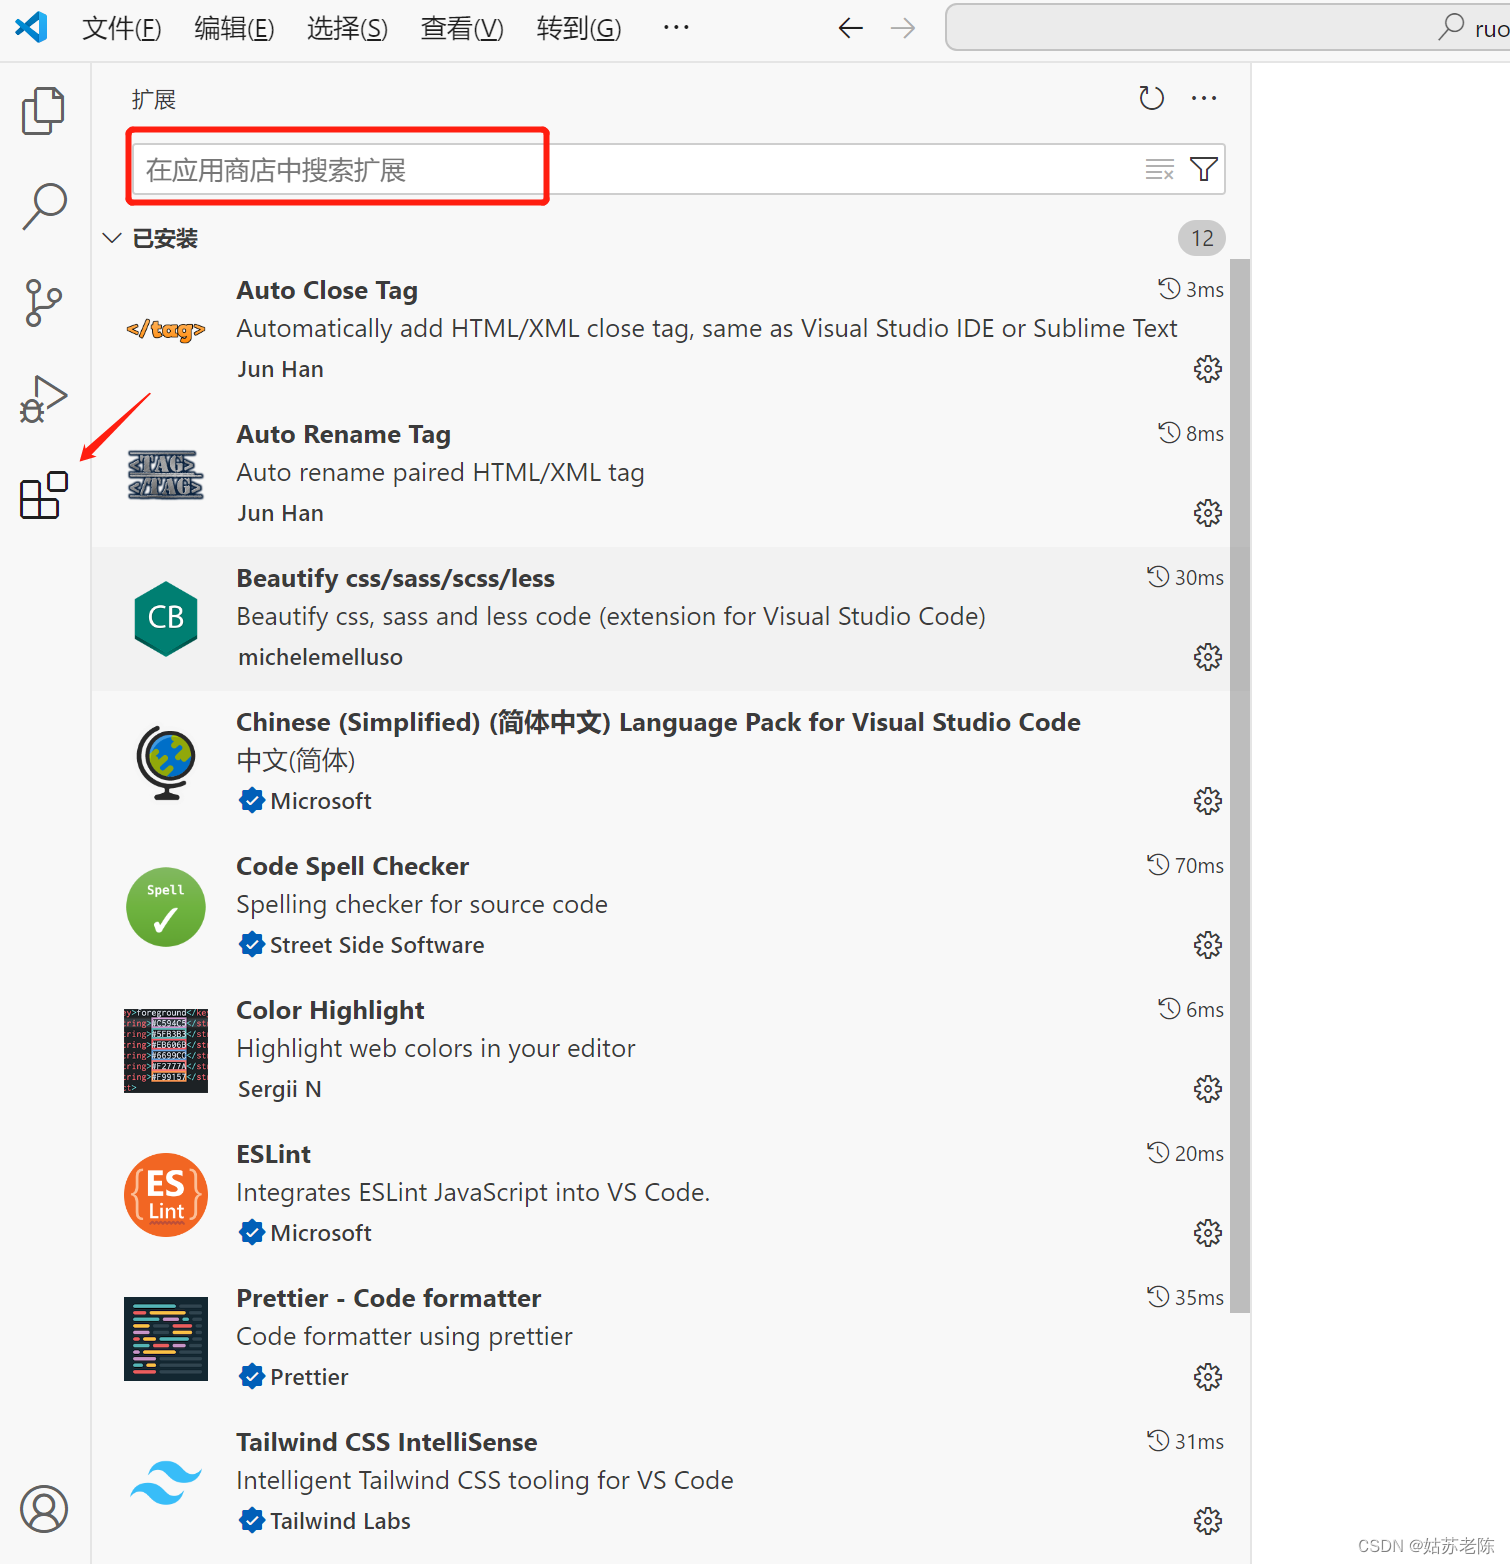The width and height of the screenshot is (1510, 1564).
Task: Click the extensions list scrollbar
Action: click(1240, 785)
